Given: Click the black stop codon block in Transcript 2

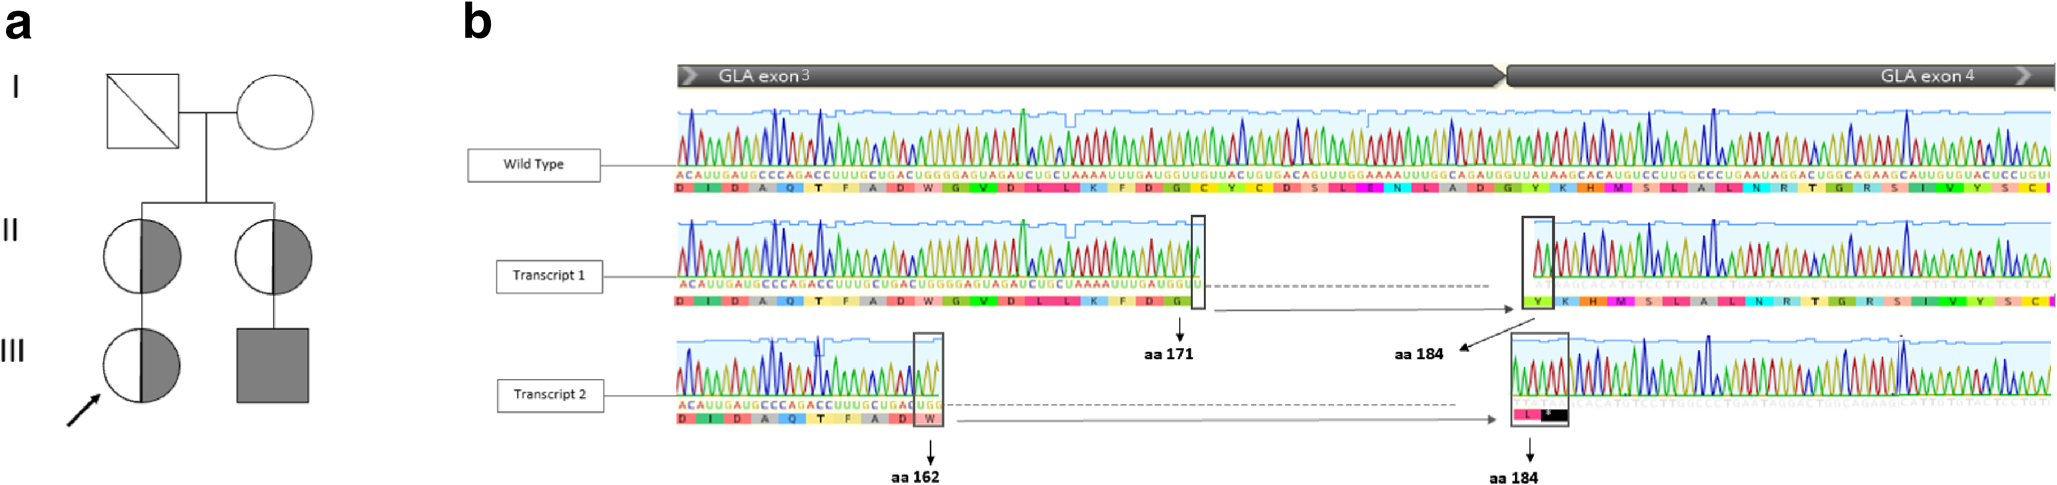Looking at the screenshot, I should (x=1553, y=415).
